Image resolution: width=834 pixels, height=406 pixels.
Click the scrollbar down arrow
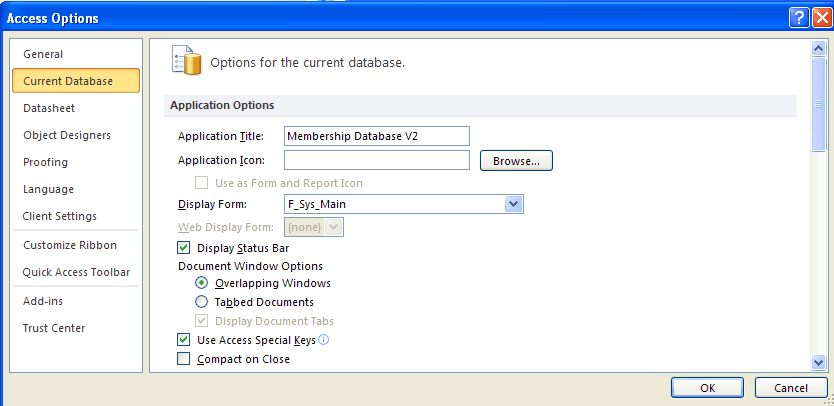click(x=819, y=363)
